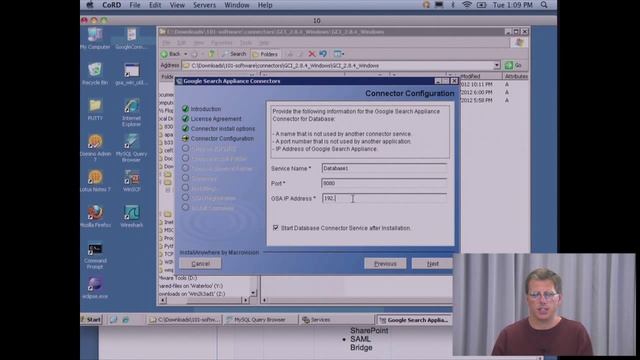Click the red Delete icon in Explorer toolbar

pos(312,54)
